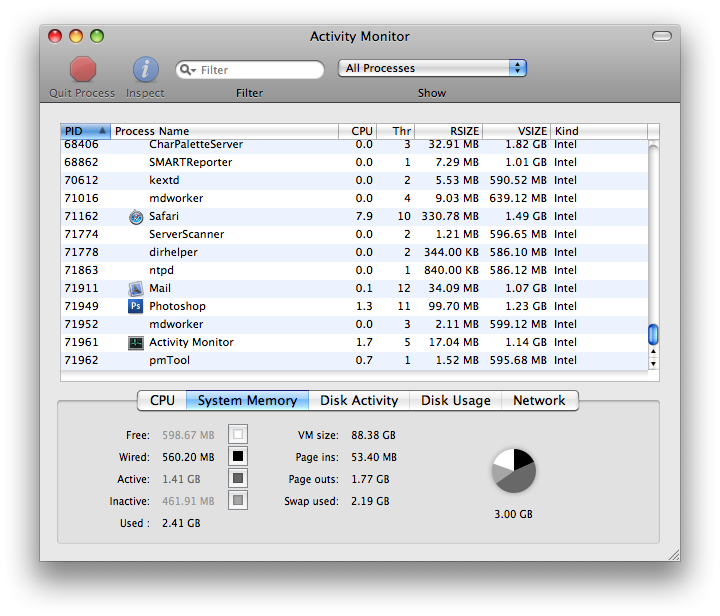Sort by RSIZE column header

pos(449,131)
